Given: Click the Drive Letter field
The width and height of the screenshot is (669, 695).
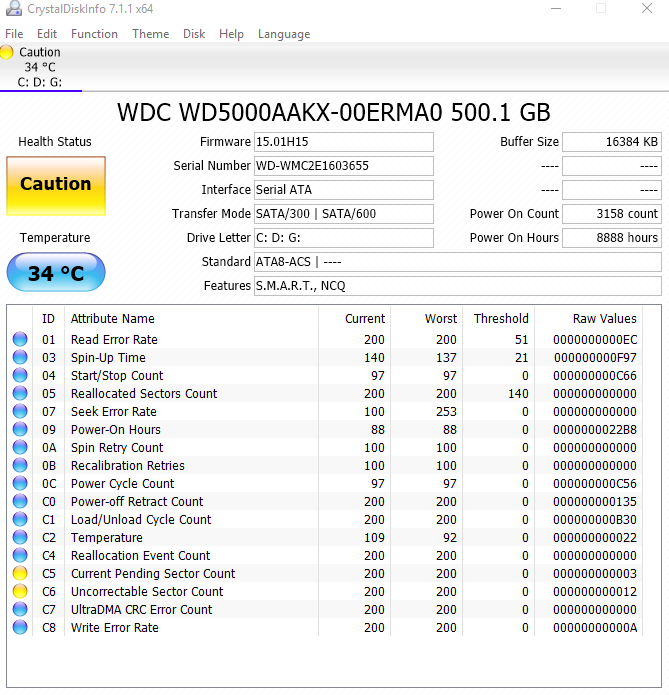Looking at the screenshot, I should (344, 238).
